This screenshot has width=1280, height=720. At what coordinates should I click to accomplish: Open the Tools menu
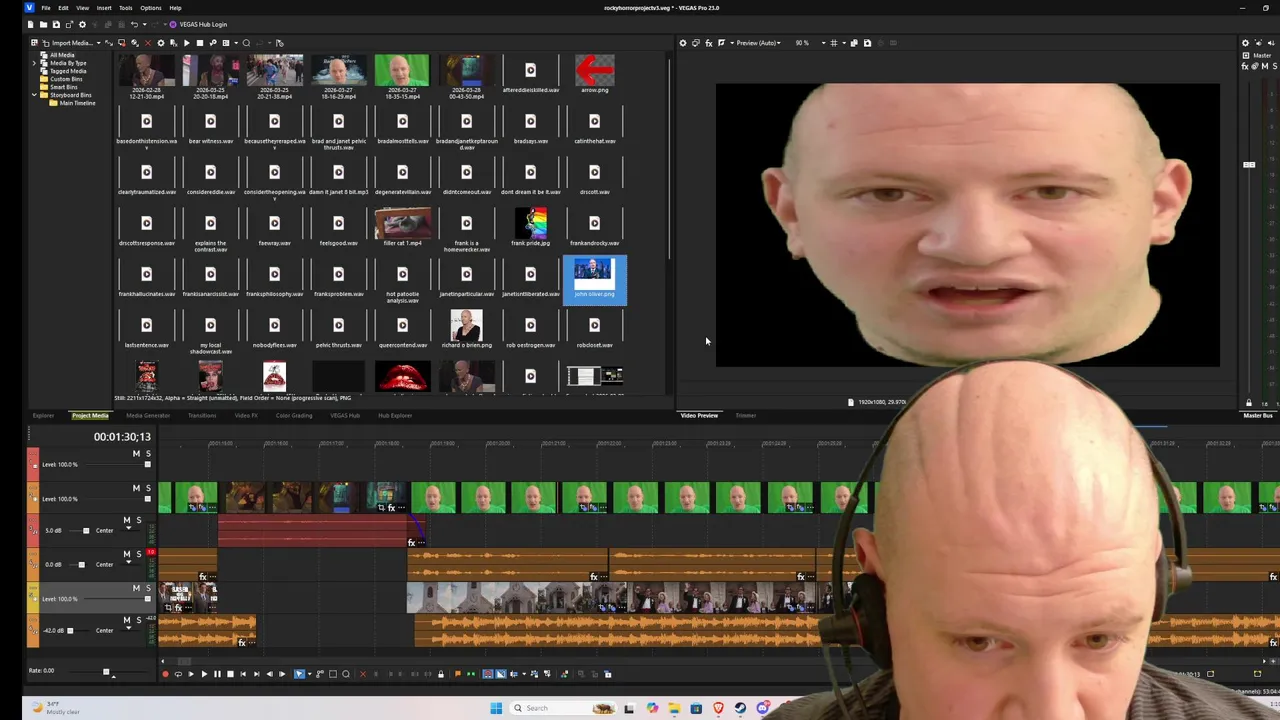pyautogui.click(x=126, y=8)
